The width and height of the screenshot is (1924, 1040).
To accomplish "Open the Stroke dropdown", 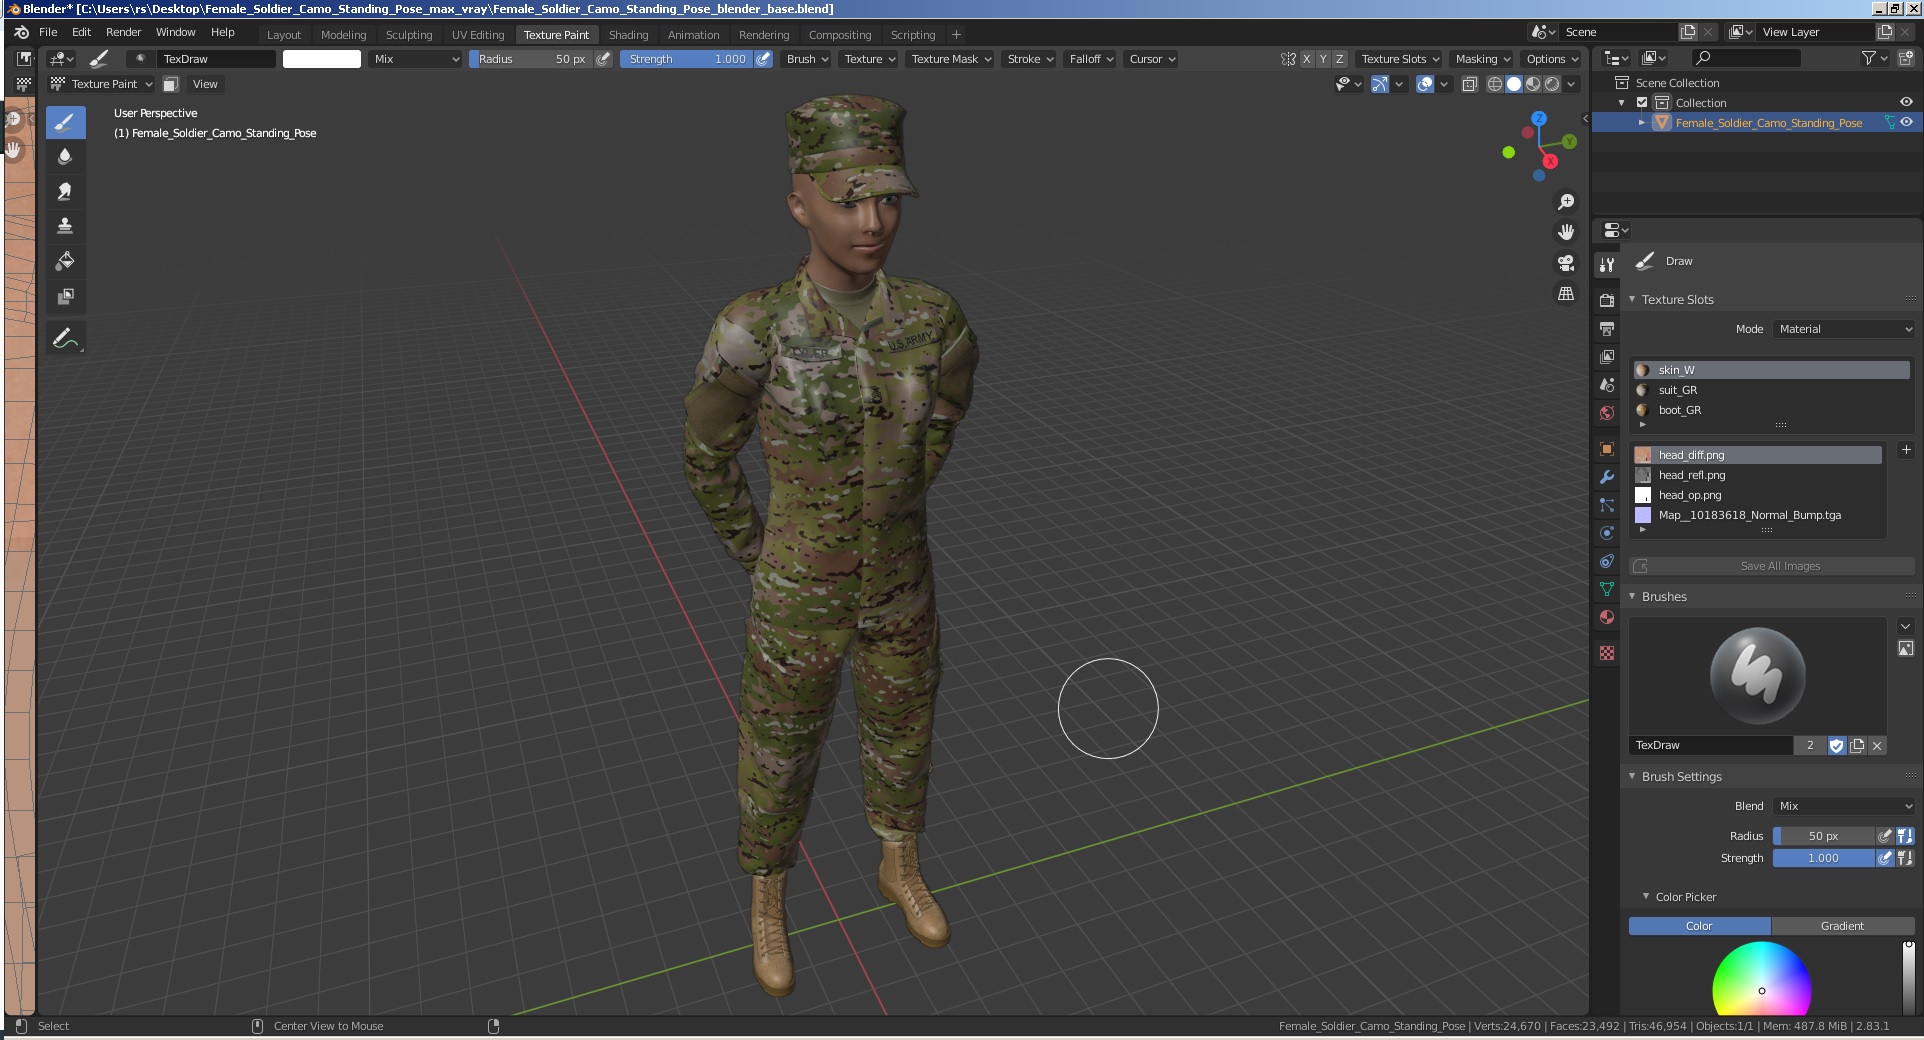I will (1030, 59).
